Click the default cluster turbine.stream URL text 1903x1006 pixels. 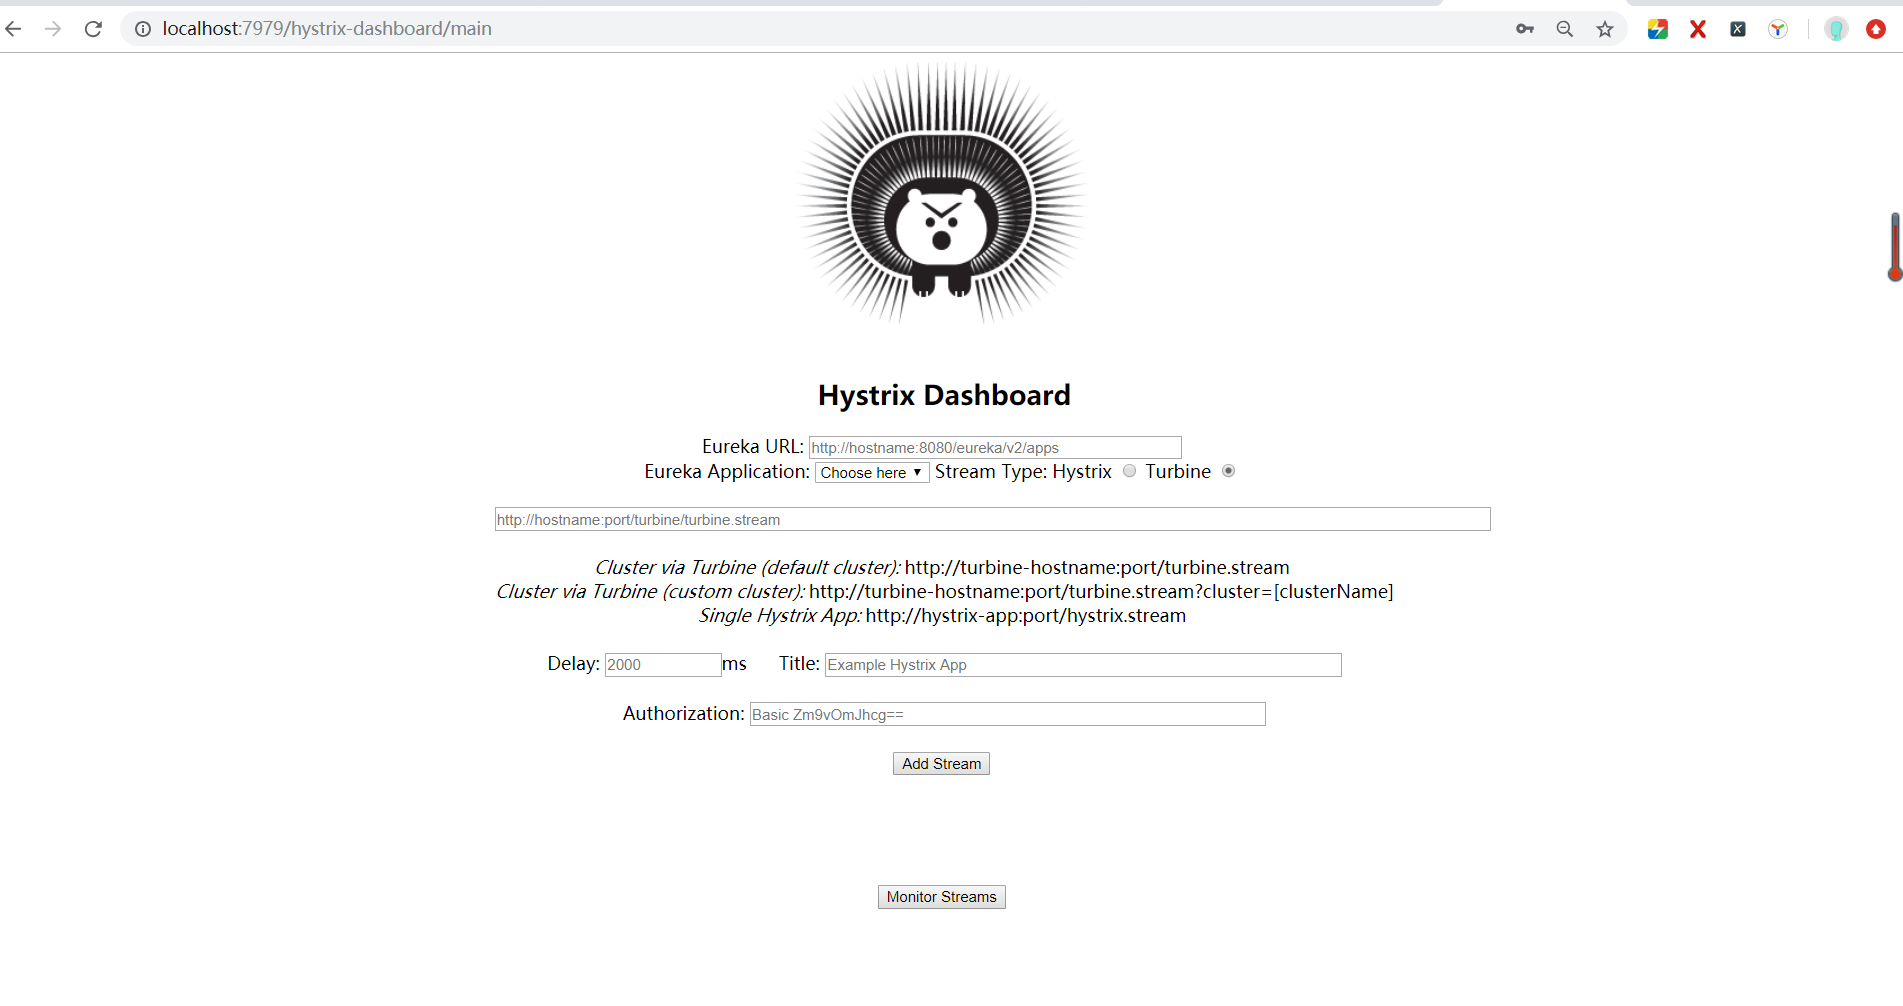[x=1097, y=568]
